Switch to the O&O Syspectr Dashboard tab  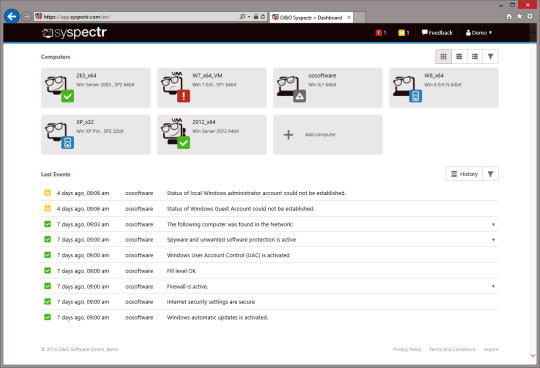coord(311,17)
